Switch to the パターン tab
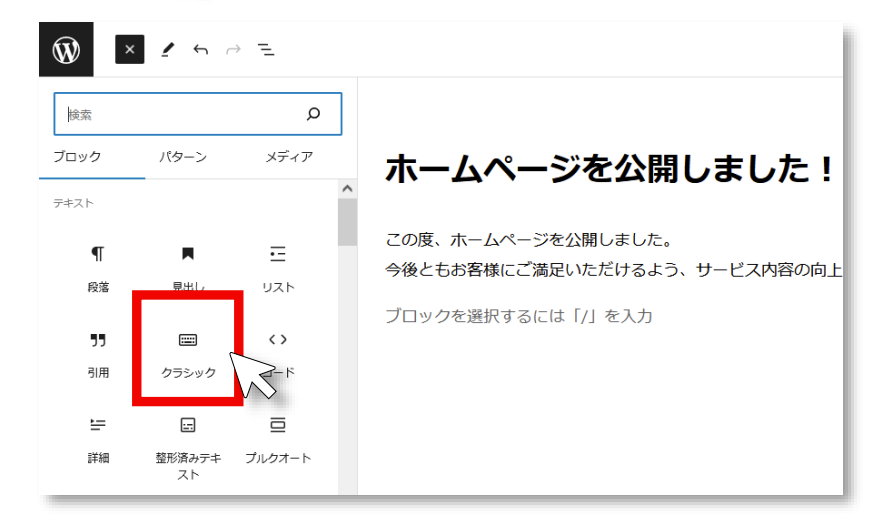Screen dimensions: 887x522 pos(183,157)
